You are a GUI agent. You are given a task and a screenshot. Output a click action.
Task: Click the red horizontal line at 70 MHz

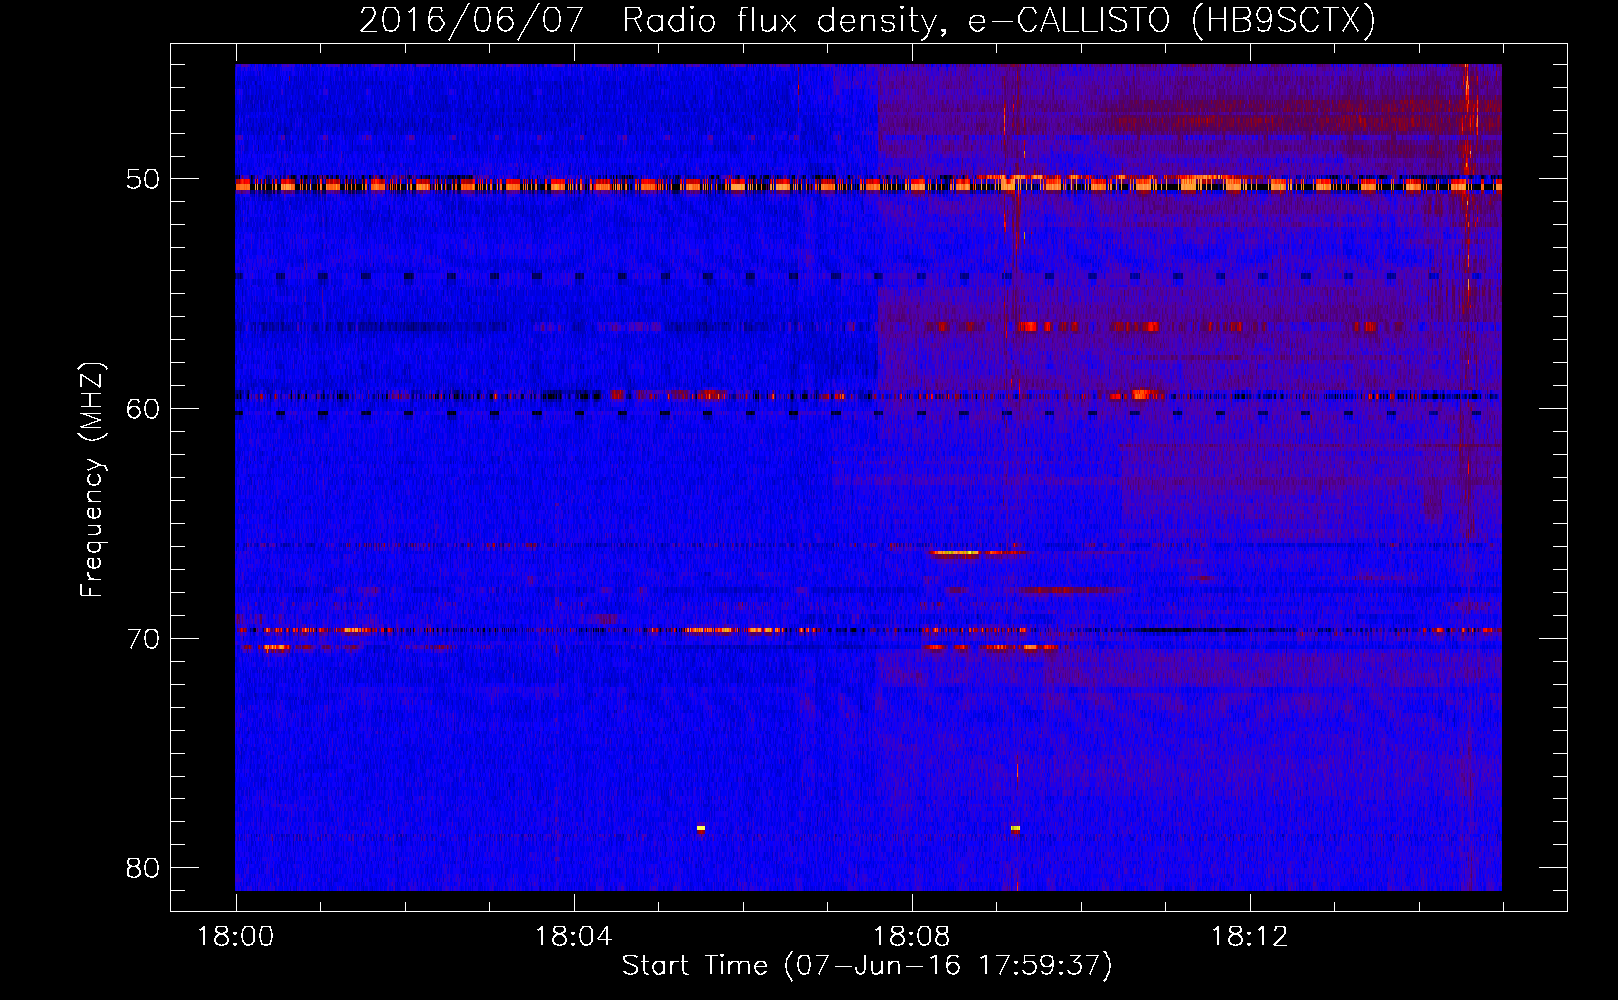(868, 630)
